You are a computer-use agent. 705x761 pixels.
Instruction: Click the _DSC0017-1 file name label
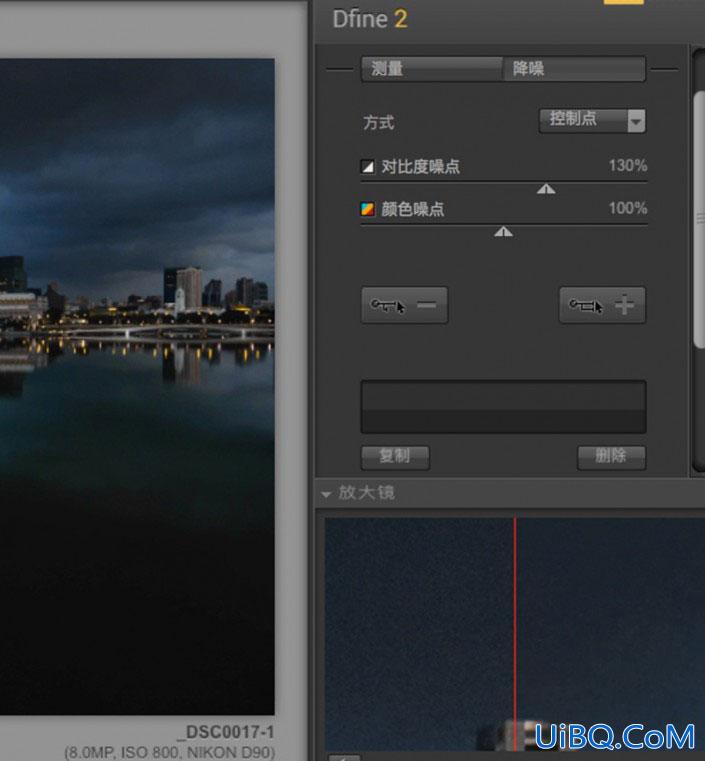(x=226, y=732)
